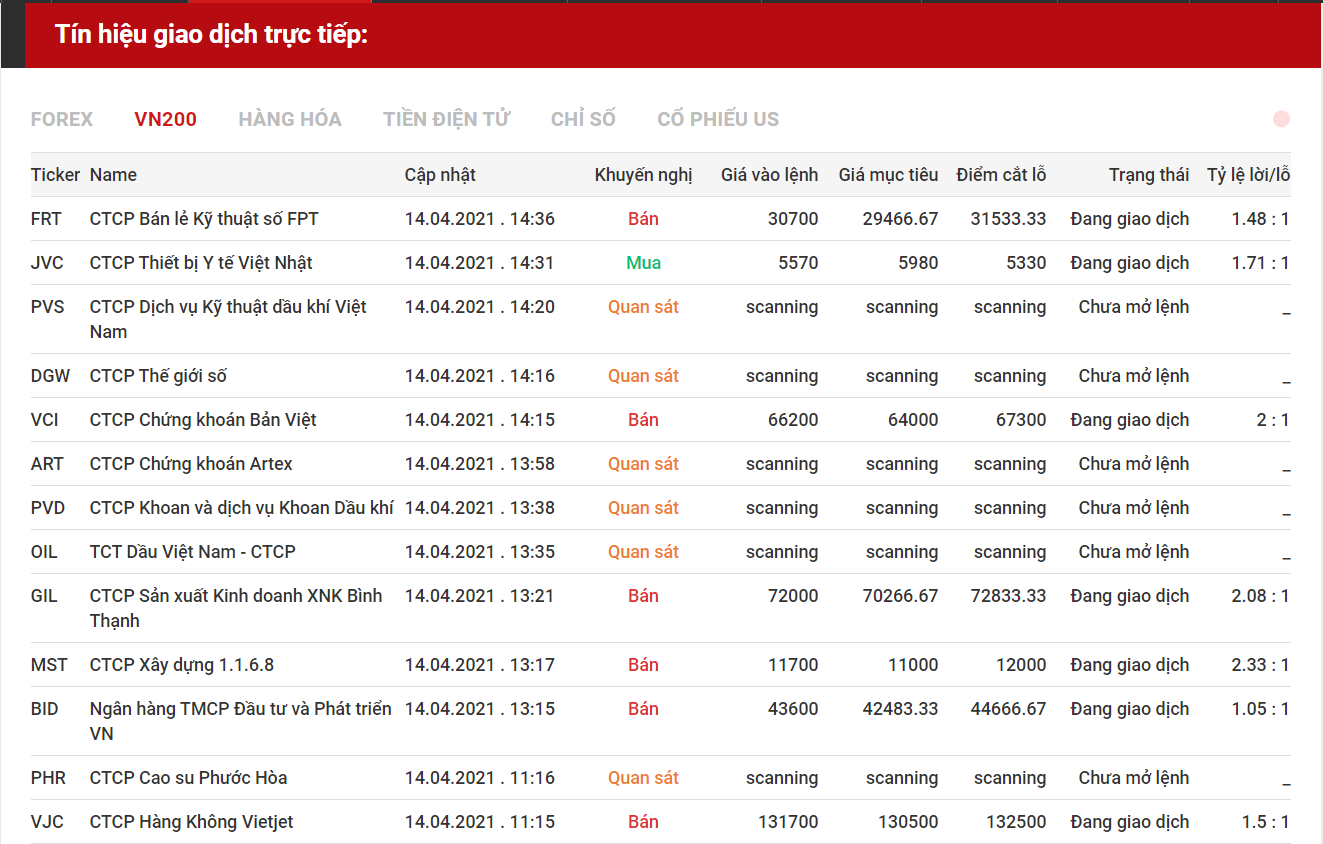Open the TIỀN ĐIỆN TỬ tab
Screen dimensions: 1323x844
[446, 119]
